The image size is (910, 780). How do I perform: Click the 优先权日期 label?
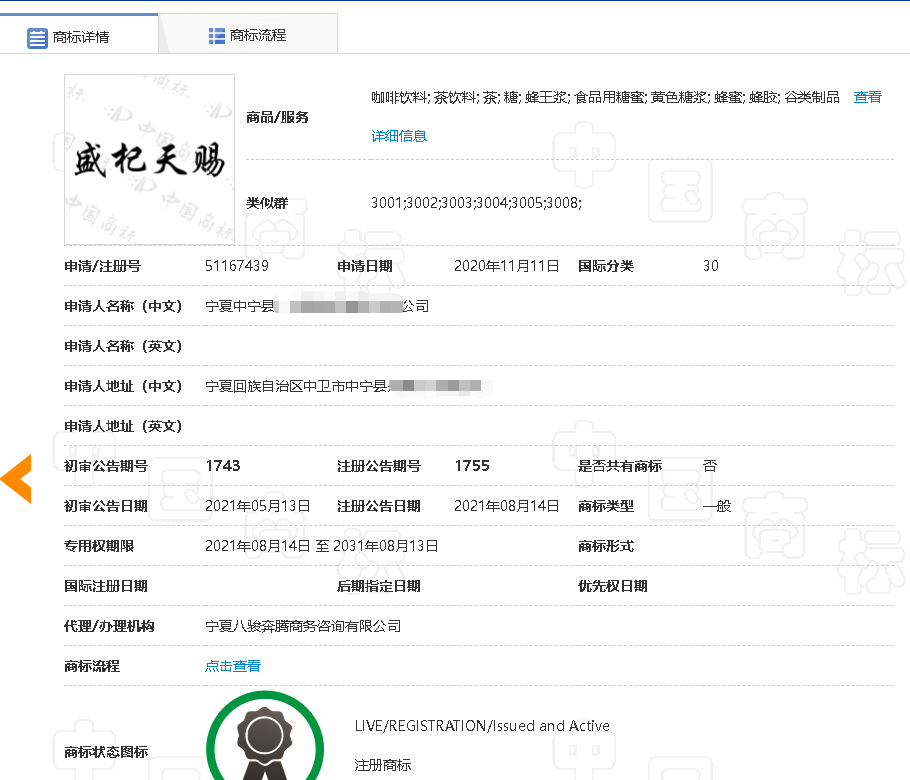(612, 586)
